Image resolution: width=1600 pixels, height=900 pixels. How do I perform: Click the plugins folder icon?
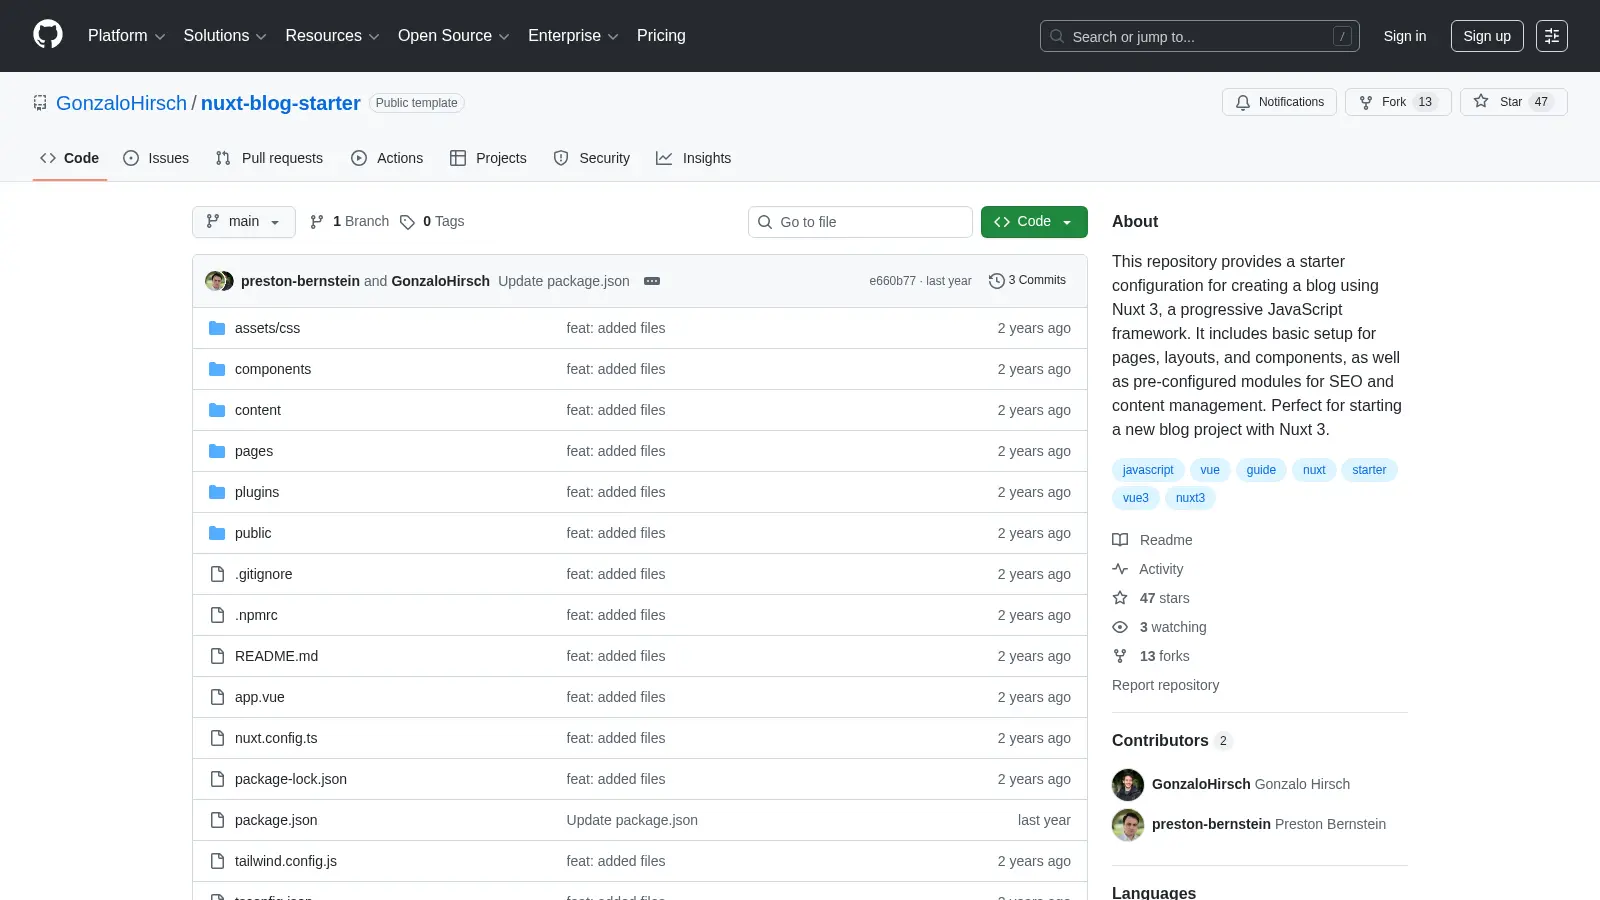pyautogui.click(x=217, y=492)
